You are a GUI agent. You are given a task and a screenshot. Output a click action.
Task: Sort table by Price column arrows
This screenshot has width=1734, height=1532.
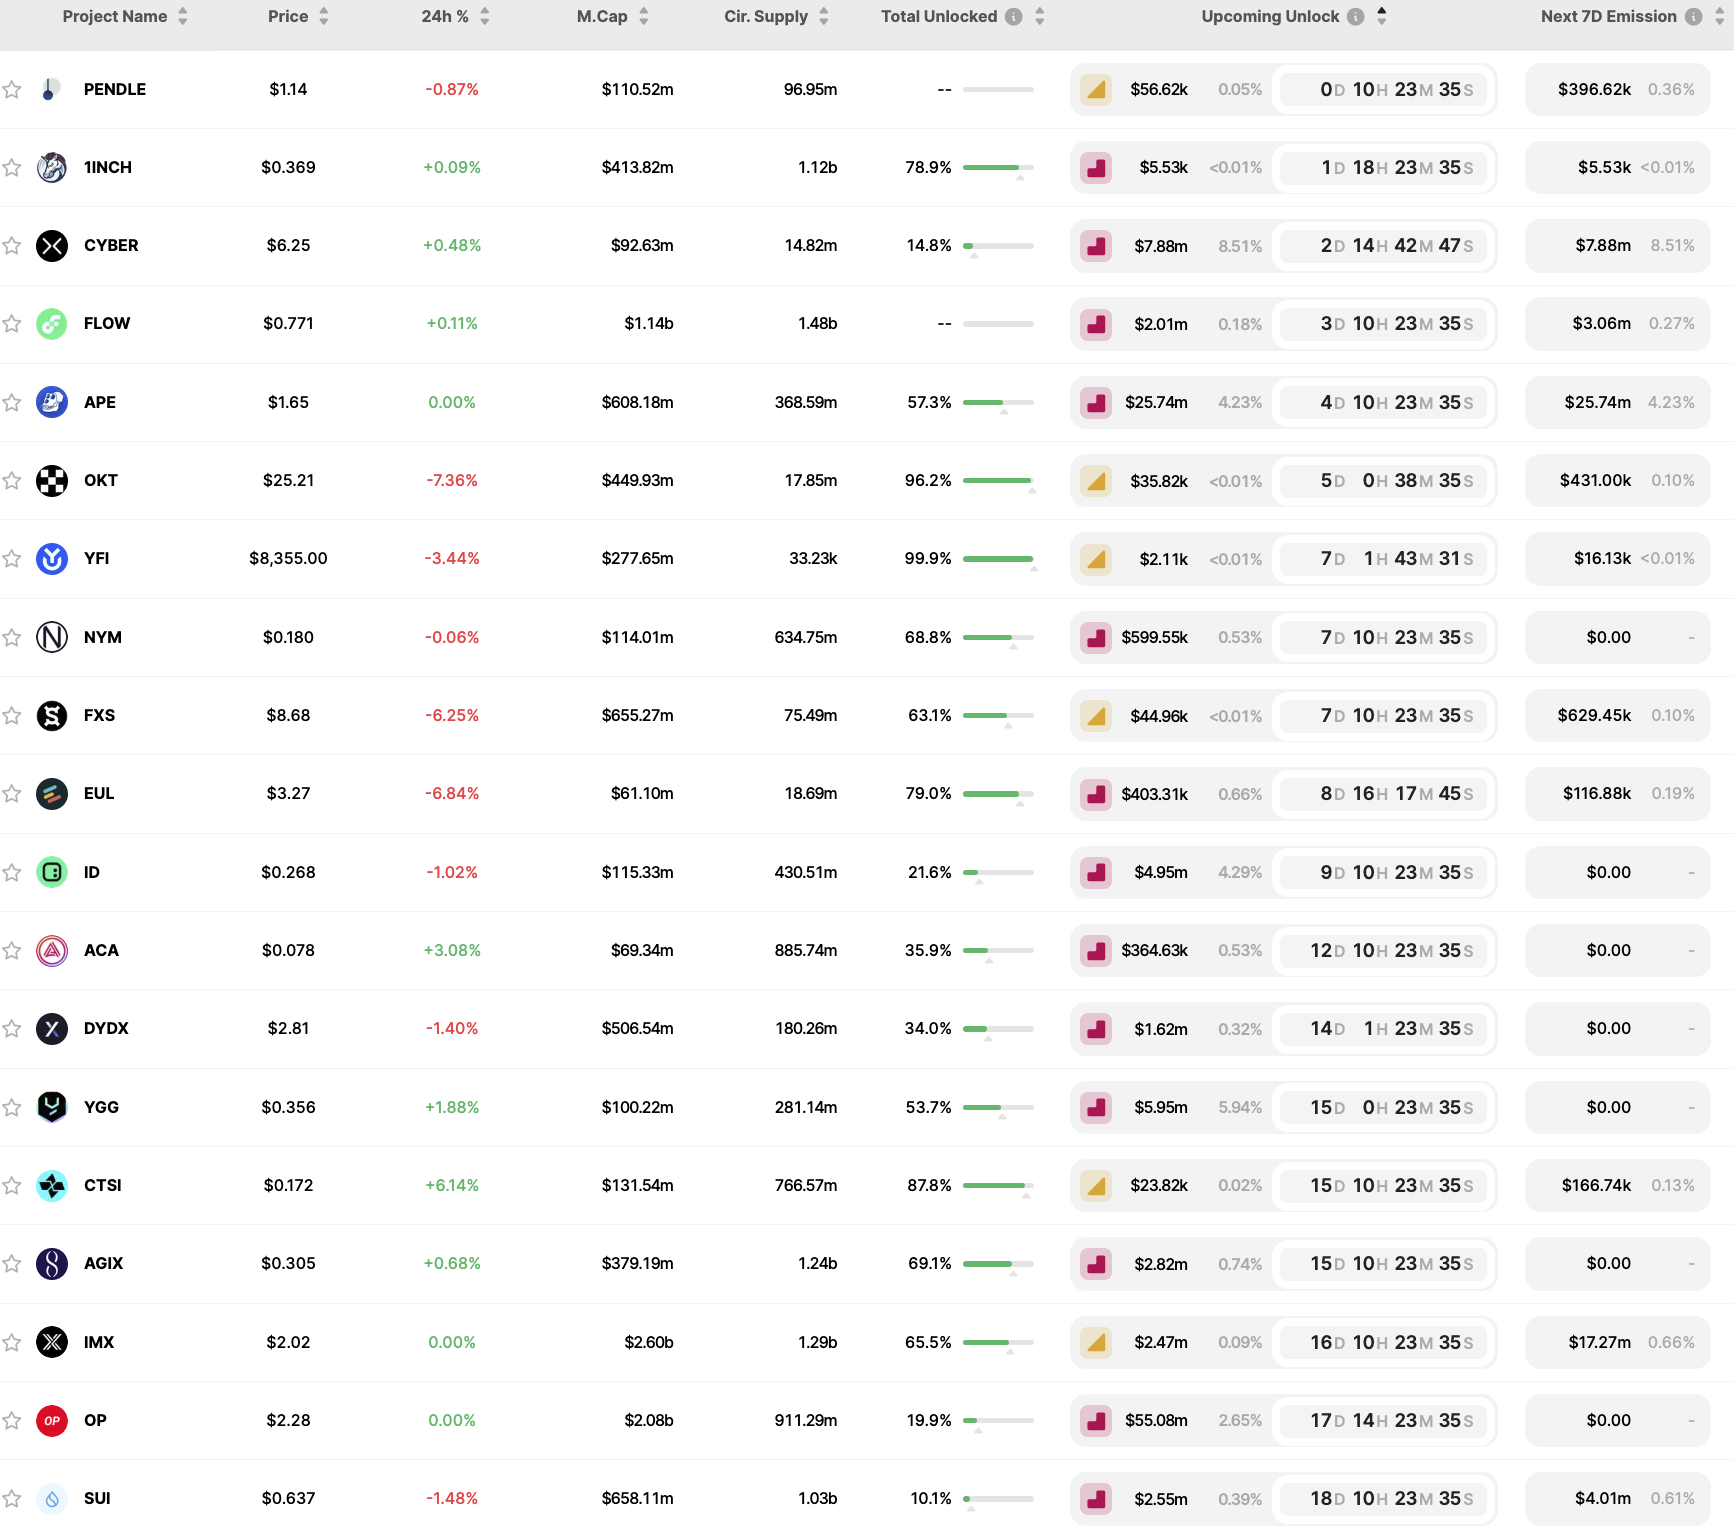(324, 17)
